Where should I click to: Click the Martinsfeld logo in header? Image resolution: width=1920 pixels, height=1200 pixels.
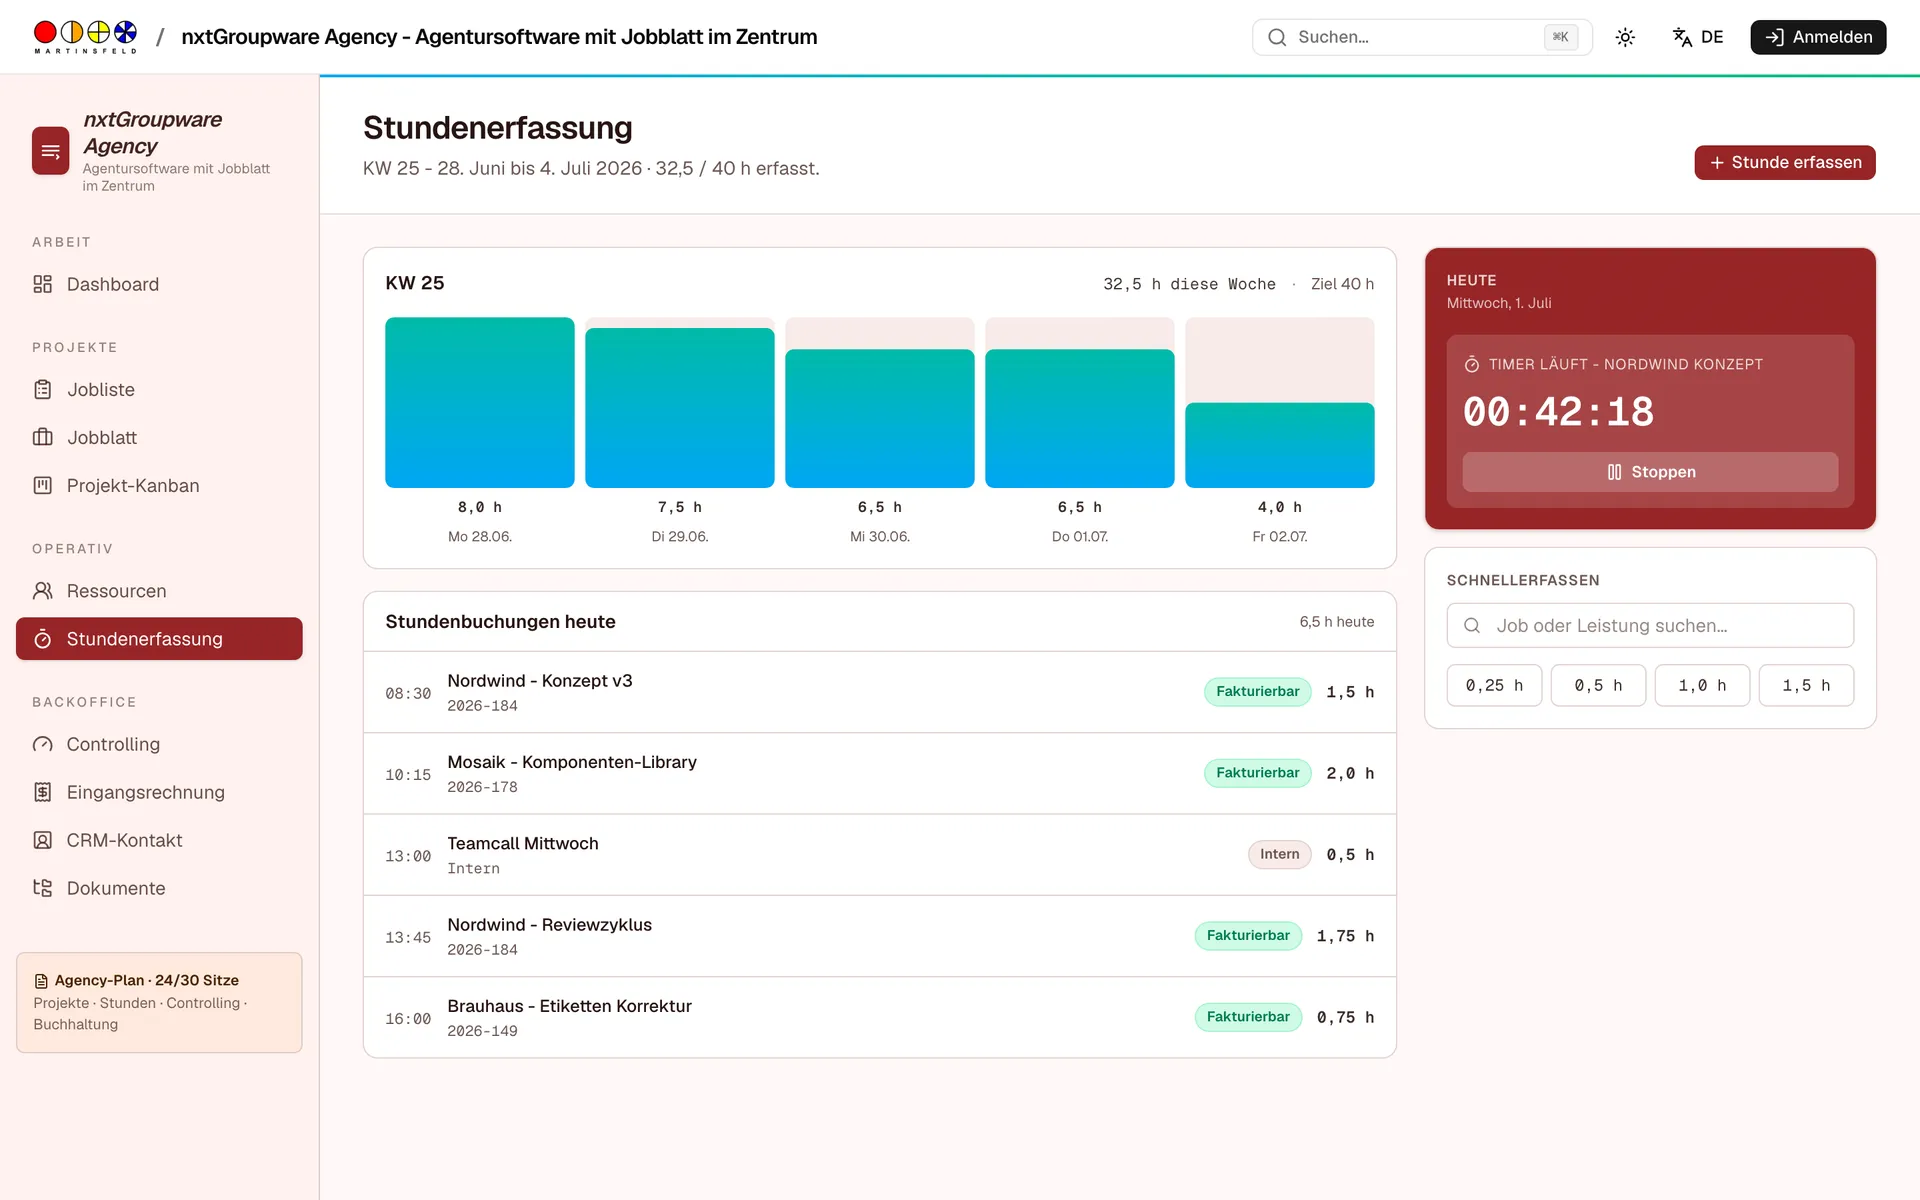pyautogui.click(x=85, y=37)
